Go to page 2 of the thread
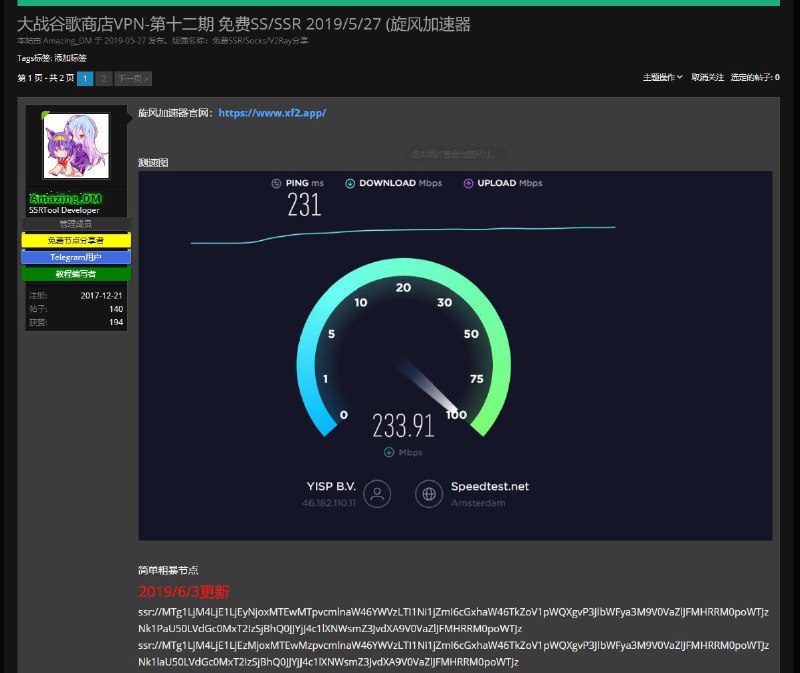 tap(104, 79)
